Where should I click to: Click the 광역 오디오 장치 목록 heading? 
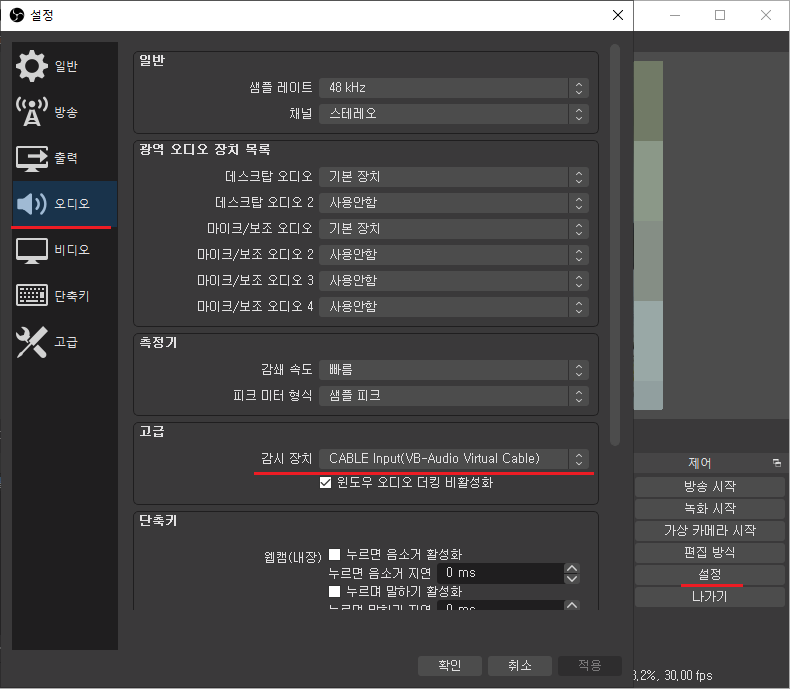pos(205,150)
